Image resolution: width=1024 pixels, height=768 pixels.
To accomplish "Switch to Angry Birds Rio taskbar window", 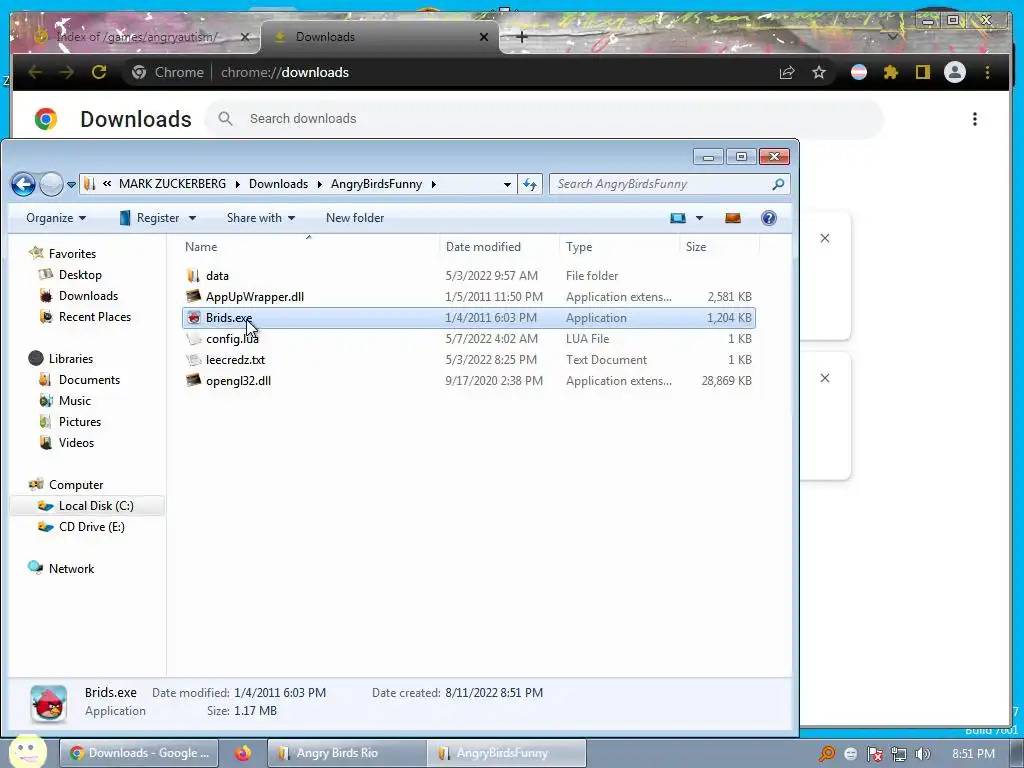I will 347,753.
